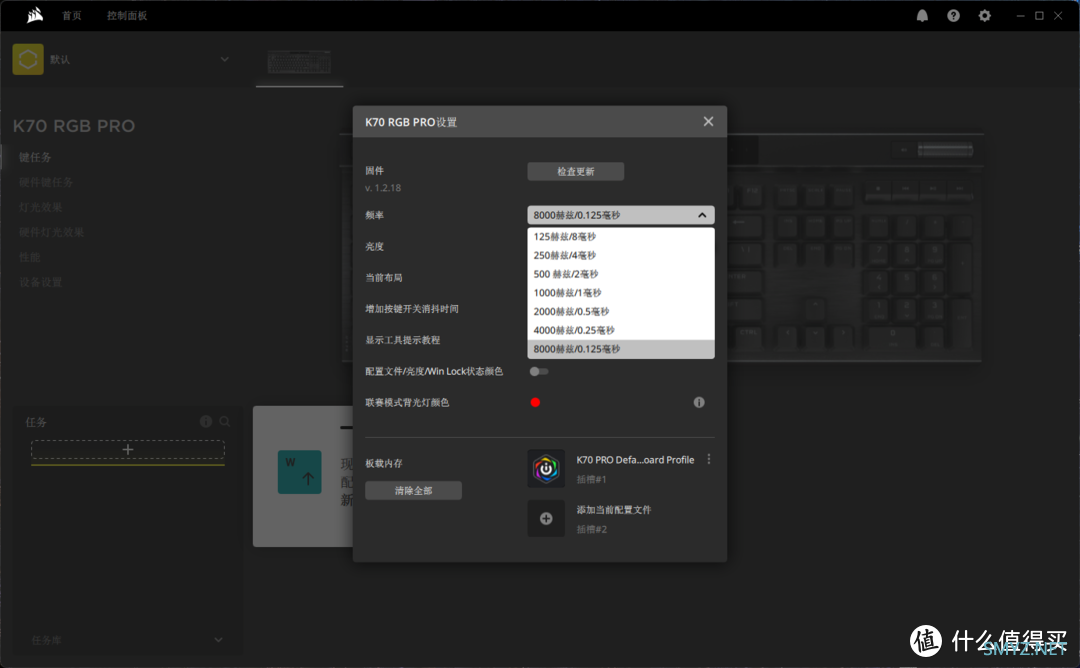Viewport: 1080px width, 668px height.
Task: Open the 性能 sidebar item
Action: [x=29, y=257]
